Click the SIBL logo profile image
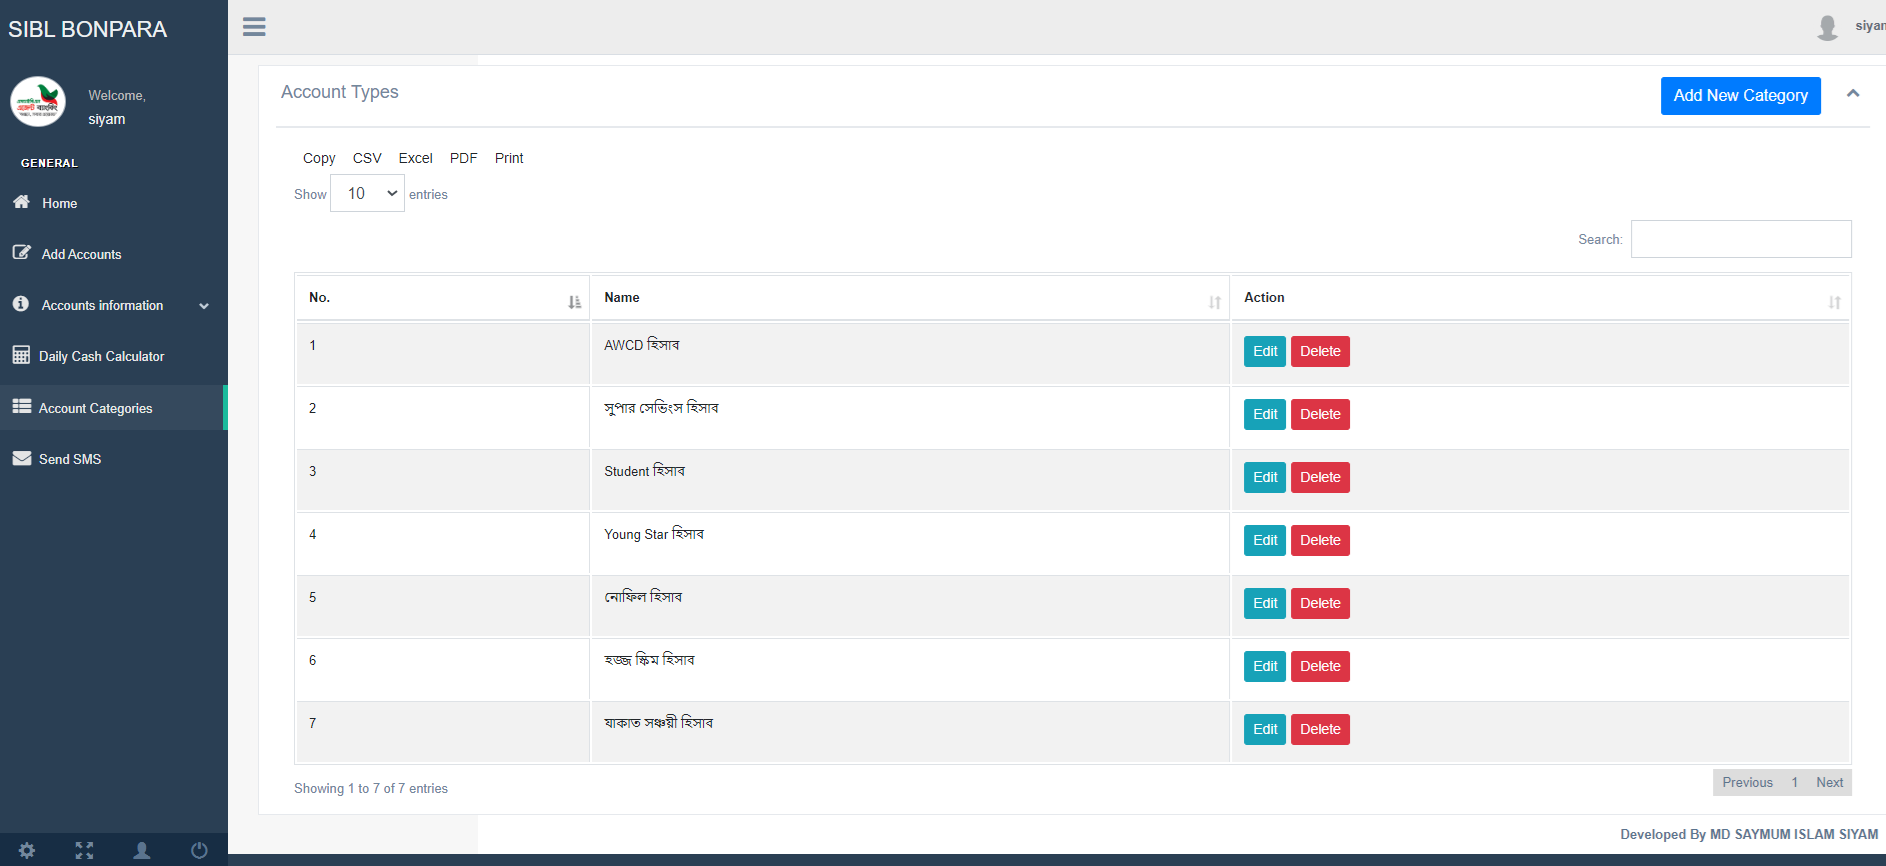 coord(38,102)
